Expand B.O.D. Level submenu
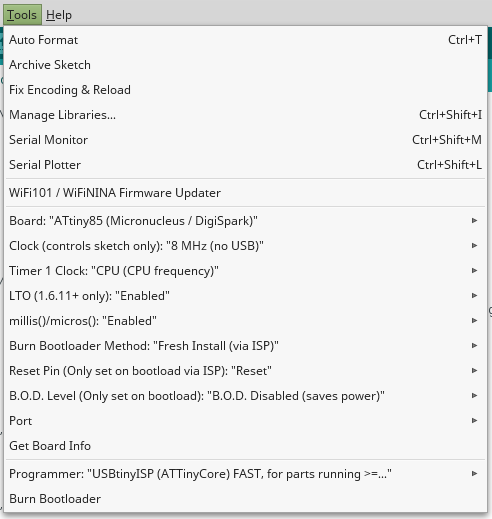The width and height of the screenshot is (492, 519). coord(245,396)
